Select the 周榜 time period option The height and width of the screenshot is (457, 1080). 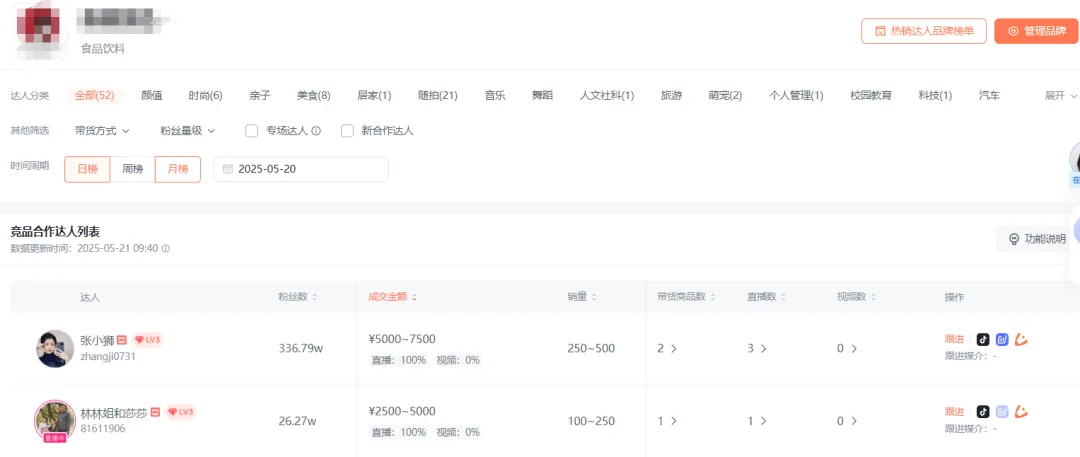(133, 169)
